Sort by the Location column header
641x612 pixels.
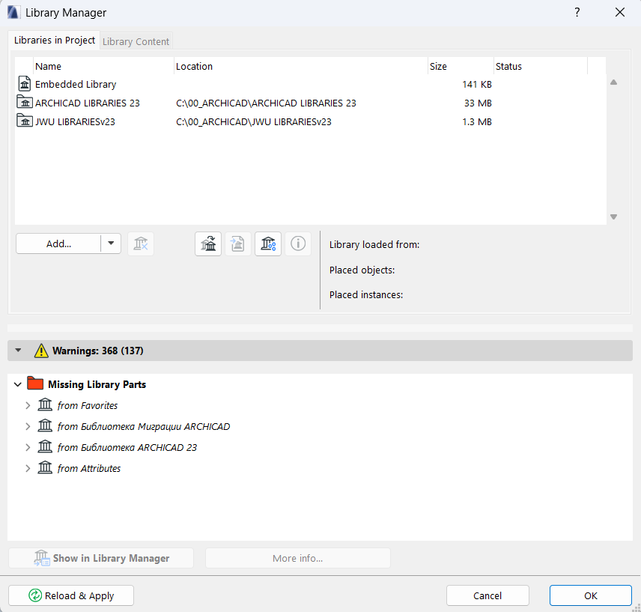(300, 66)
